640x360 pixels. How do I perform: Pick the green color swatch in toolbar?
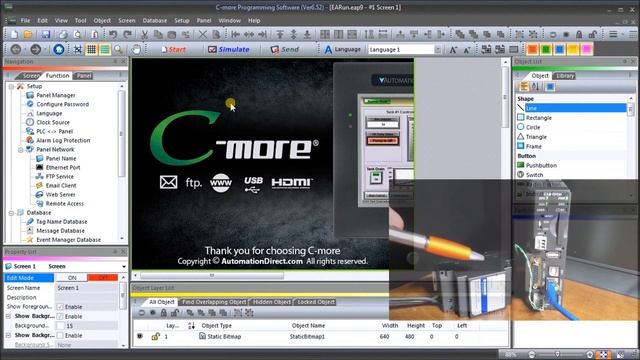click(x=546, y=49)
